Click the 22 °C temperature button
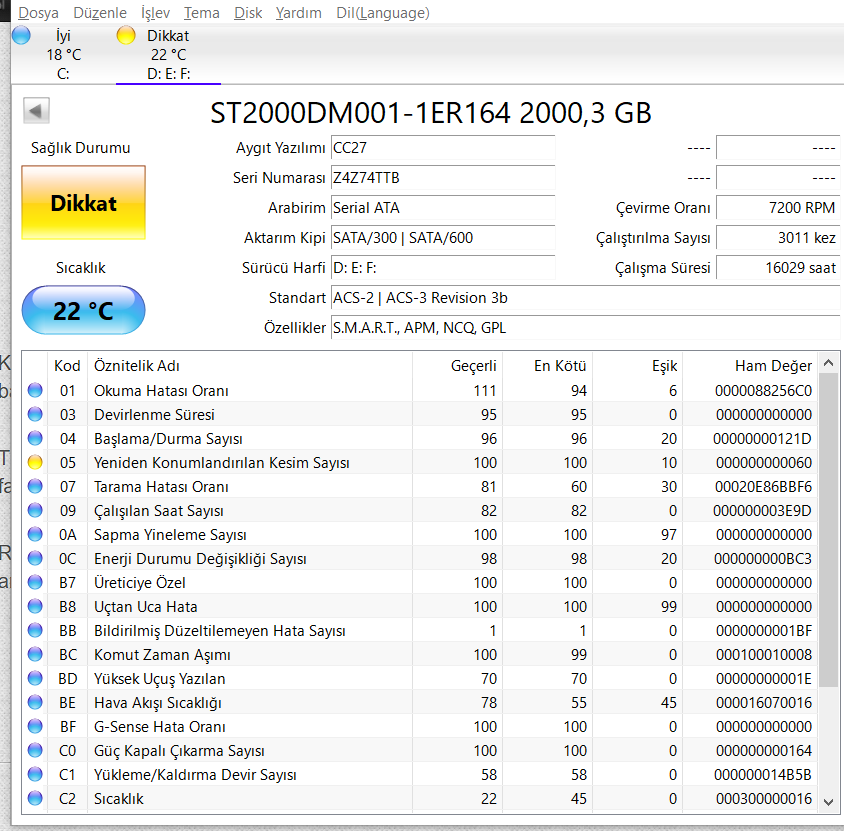The height and width of the screenshot is (831, 844). (83, 311)
